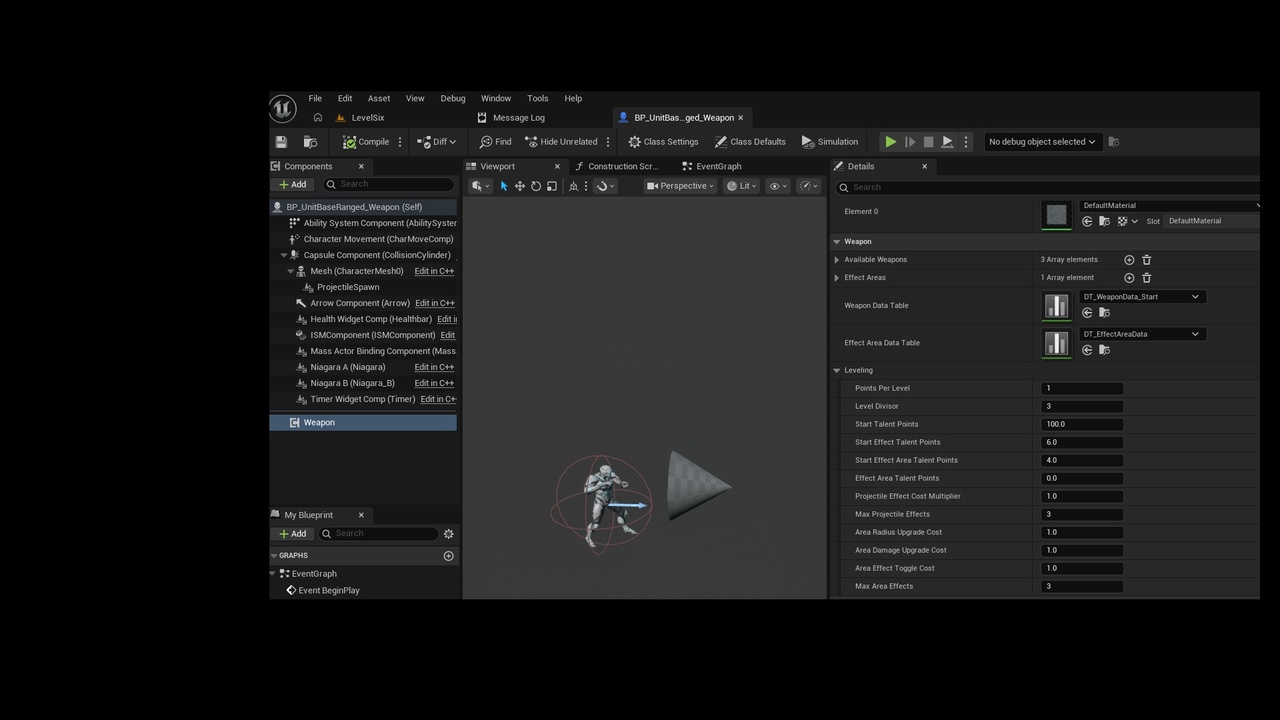
Task: Click the find debug object icon
Action: (1114, 142)
